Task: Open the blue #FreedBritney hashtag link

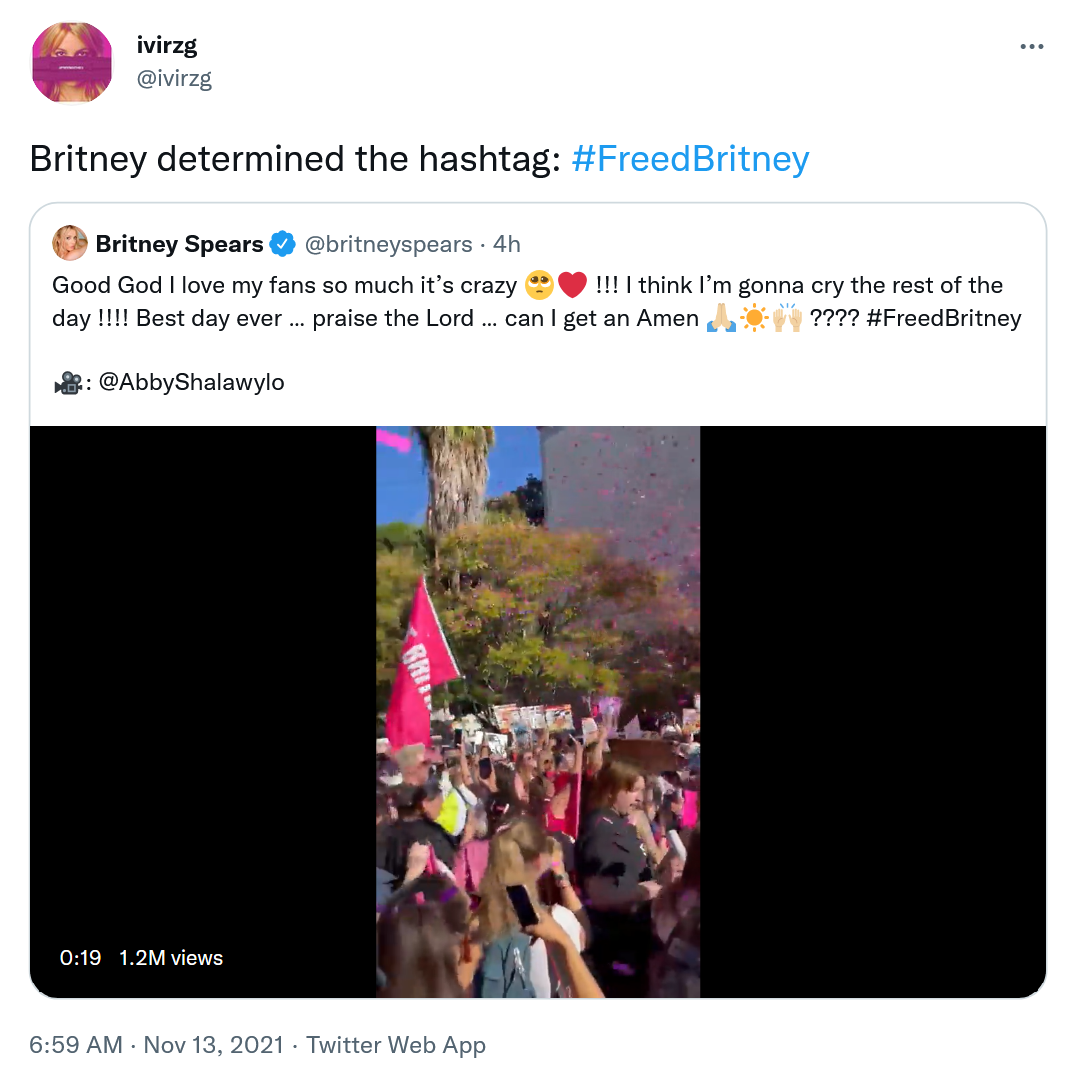Action: tap(690, 159)
